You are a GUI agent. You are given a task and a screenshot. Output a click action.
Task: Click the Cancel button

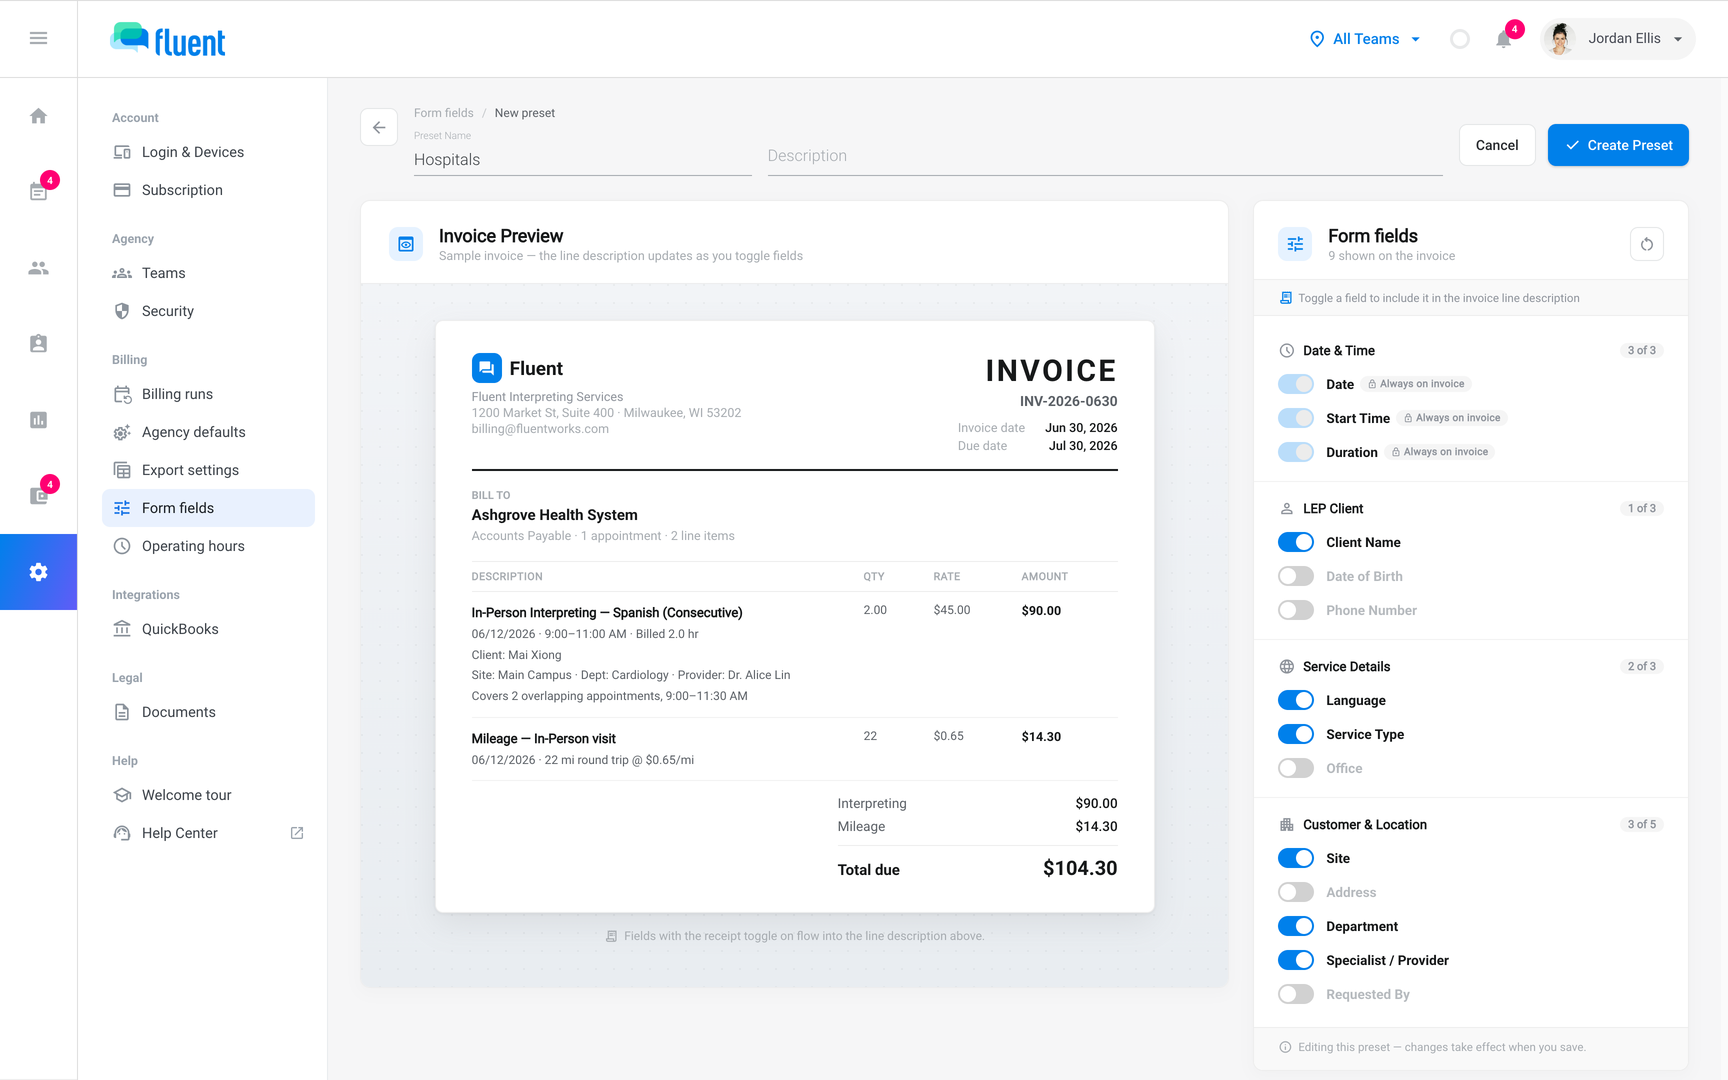(x=1497, y=145)
